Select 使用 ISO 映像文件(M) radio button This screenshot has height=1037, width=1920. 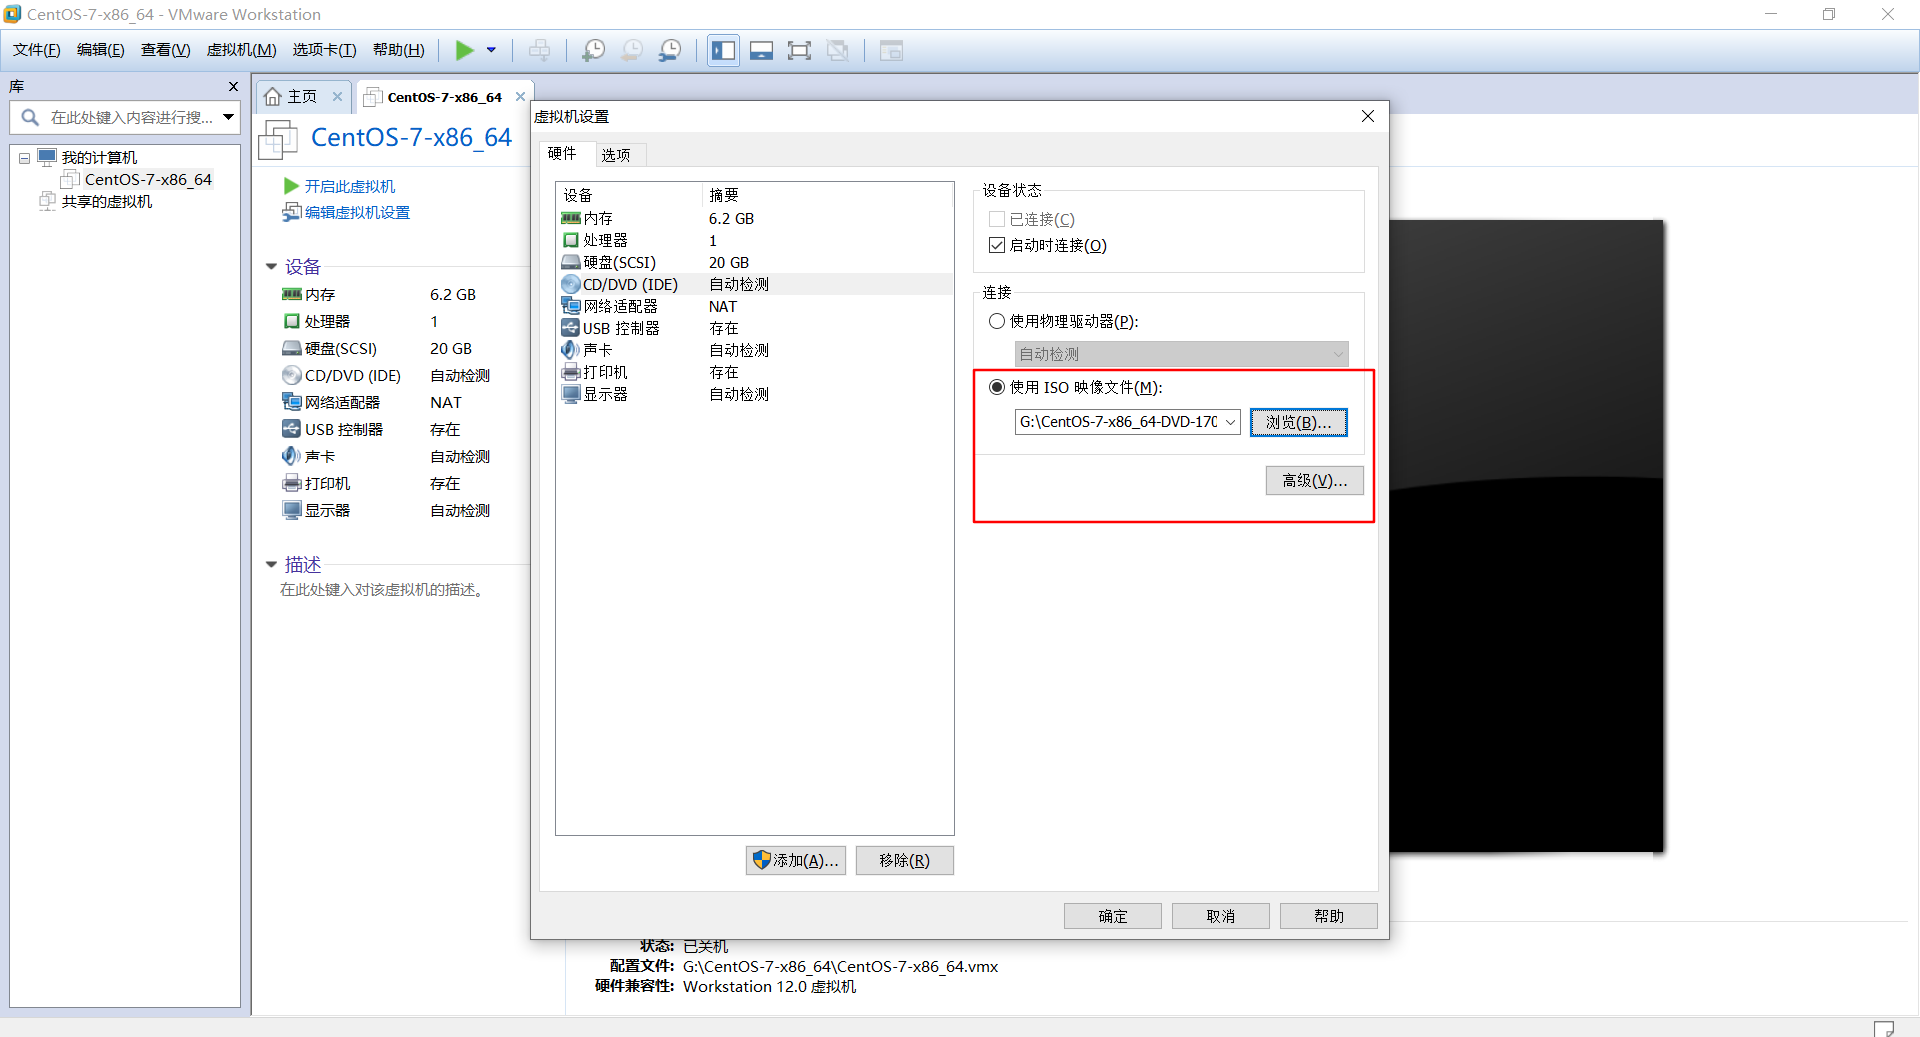pos(996,387)
